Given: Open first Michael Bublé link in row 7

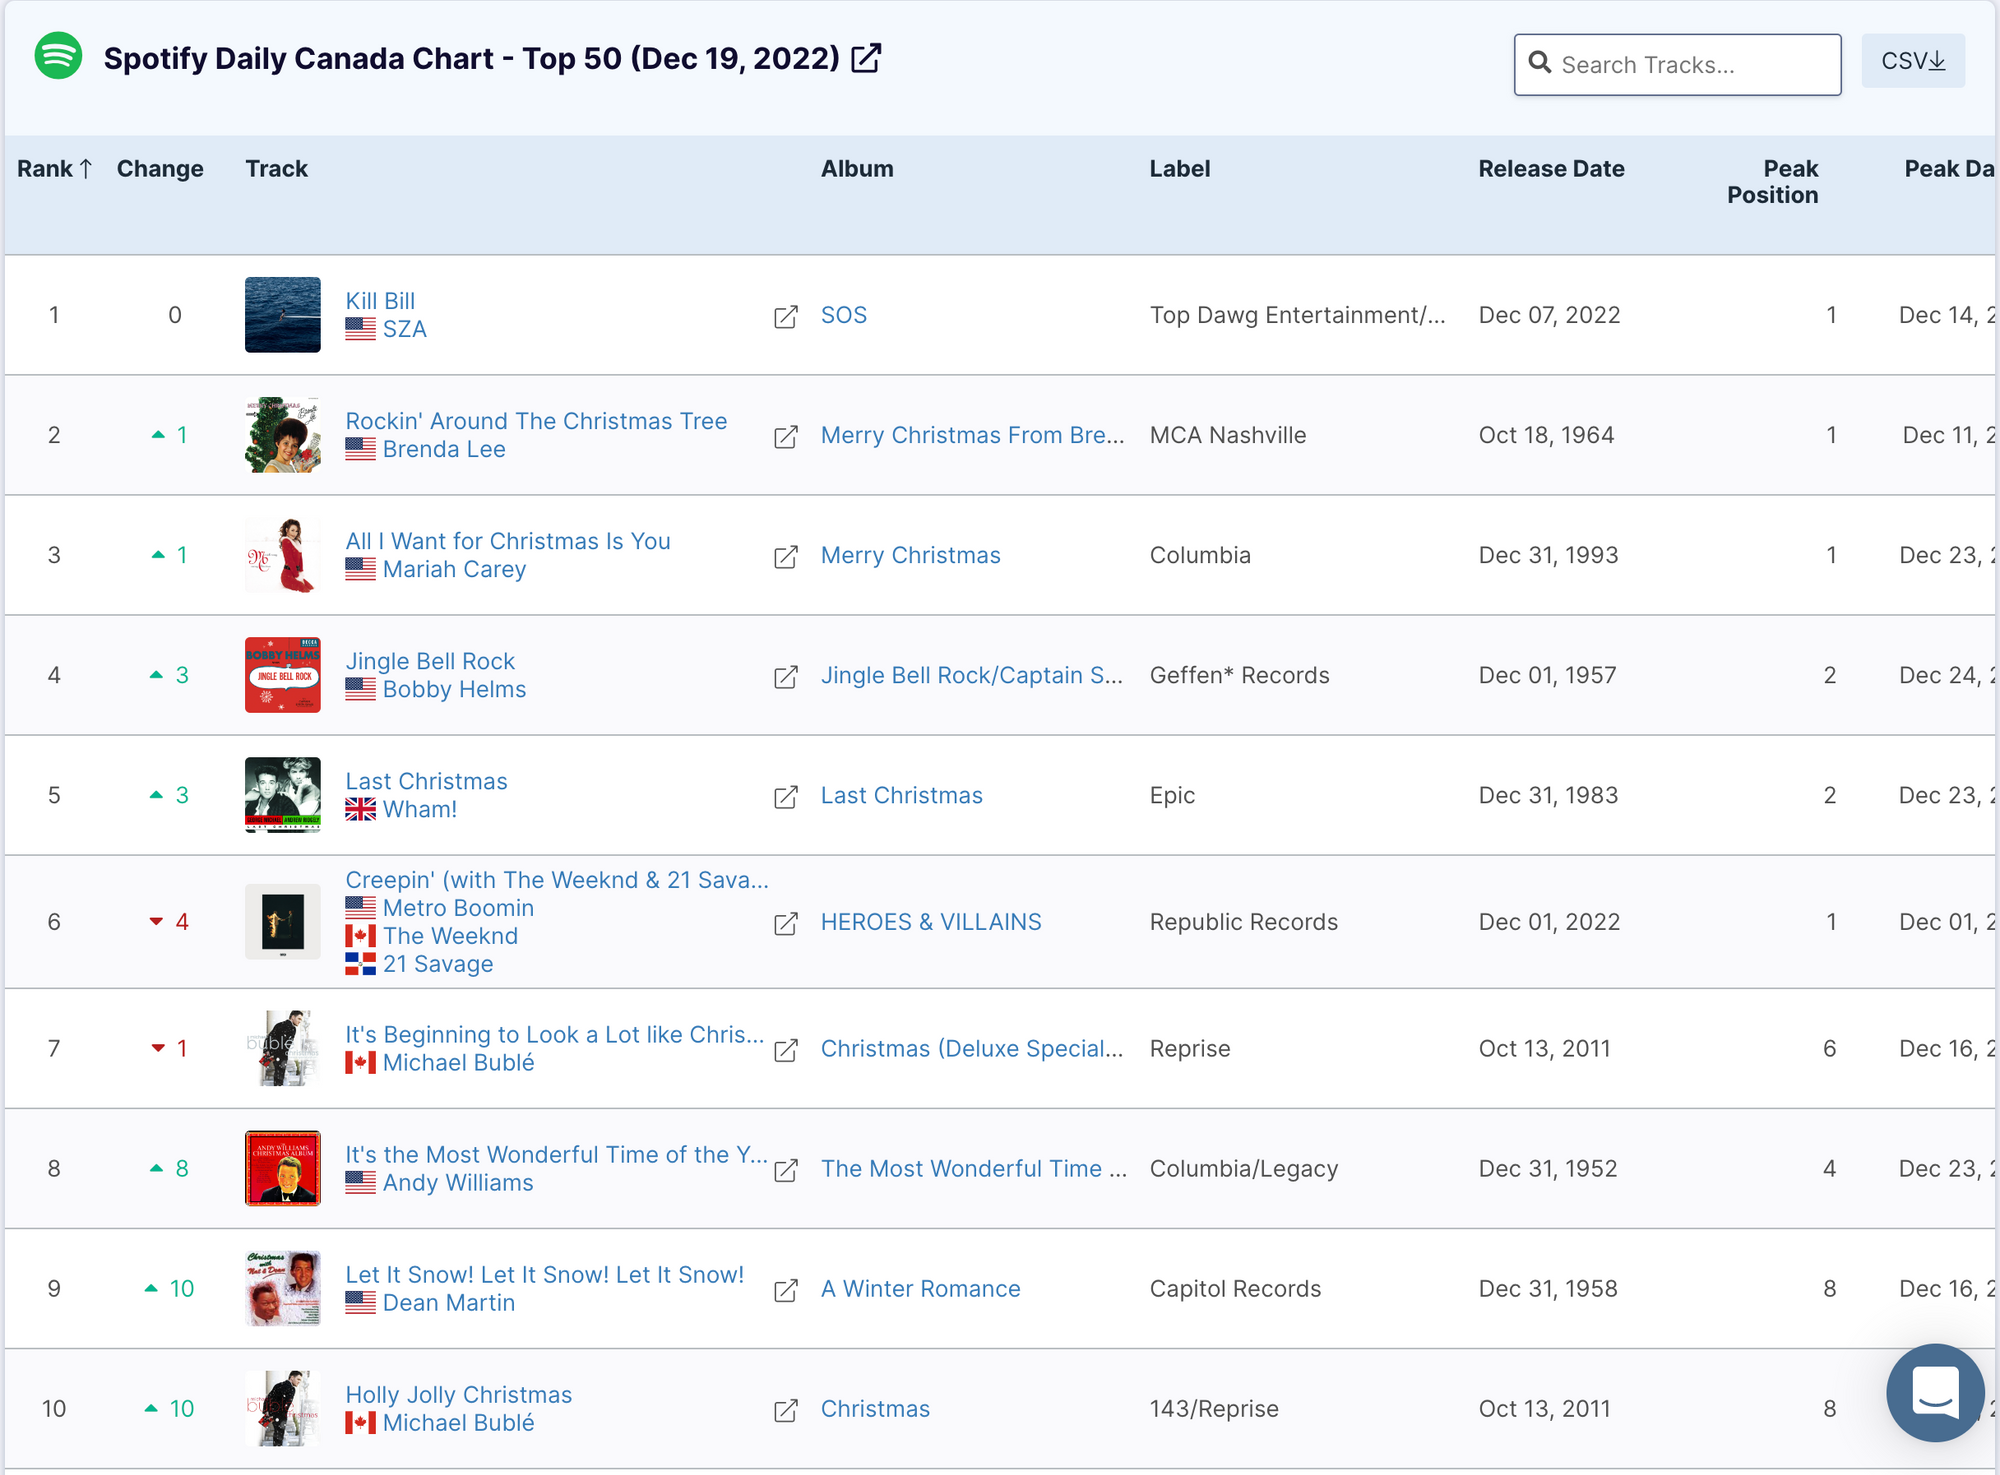Looking at the screenshot, I should 458,1062.
